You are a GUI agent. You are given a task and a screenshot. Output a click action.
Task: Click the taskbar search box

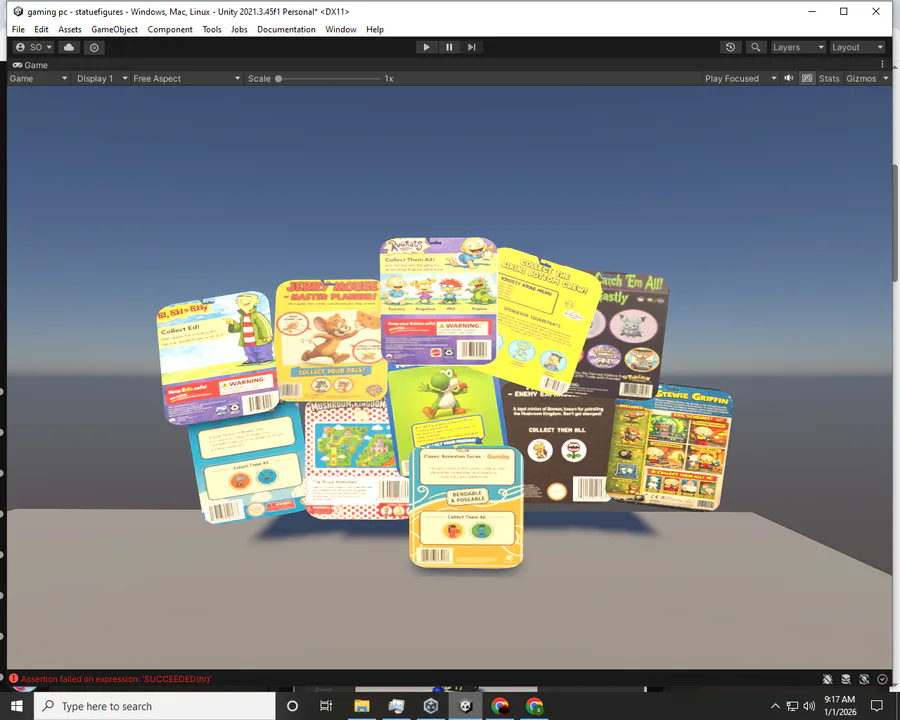[155, 706]
